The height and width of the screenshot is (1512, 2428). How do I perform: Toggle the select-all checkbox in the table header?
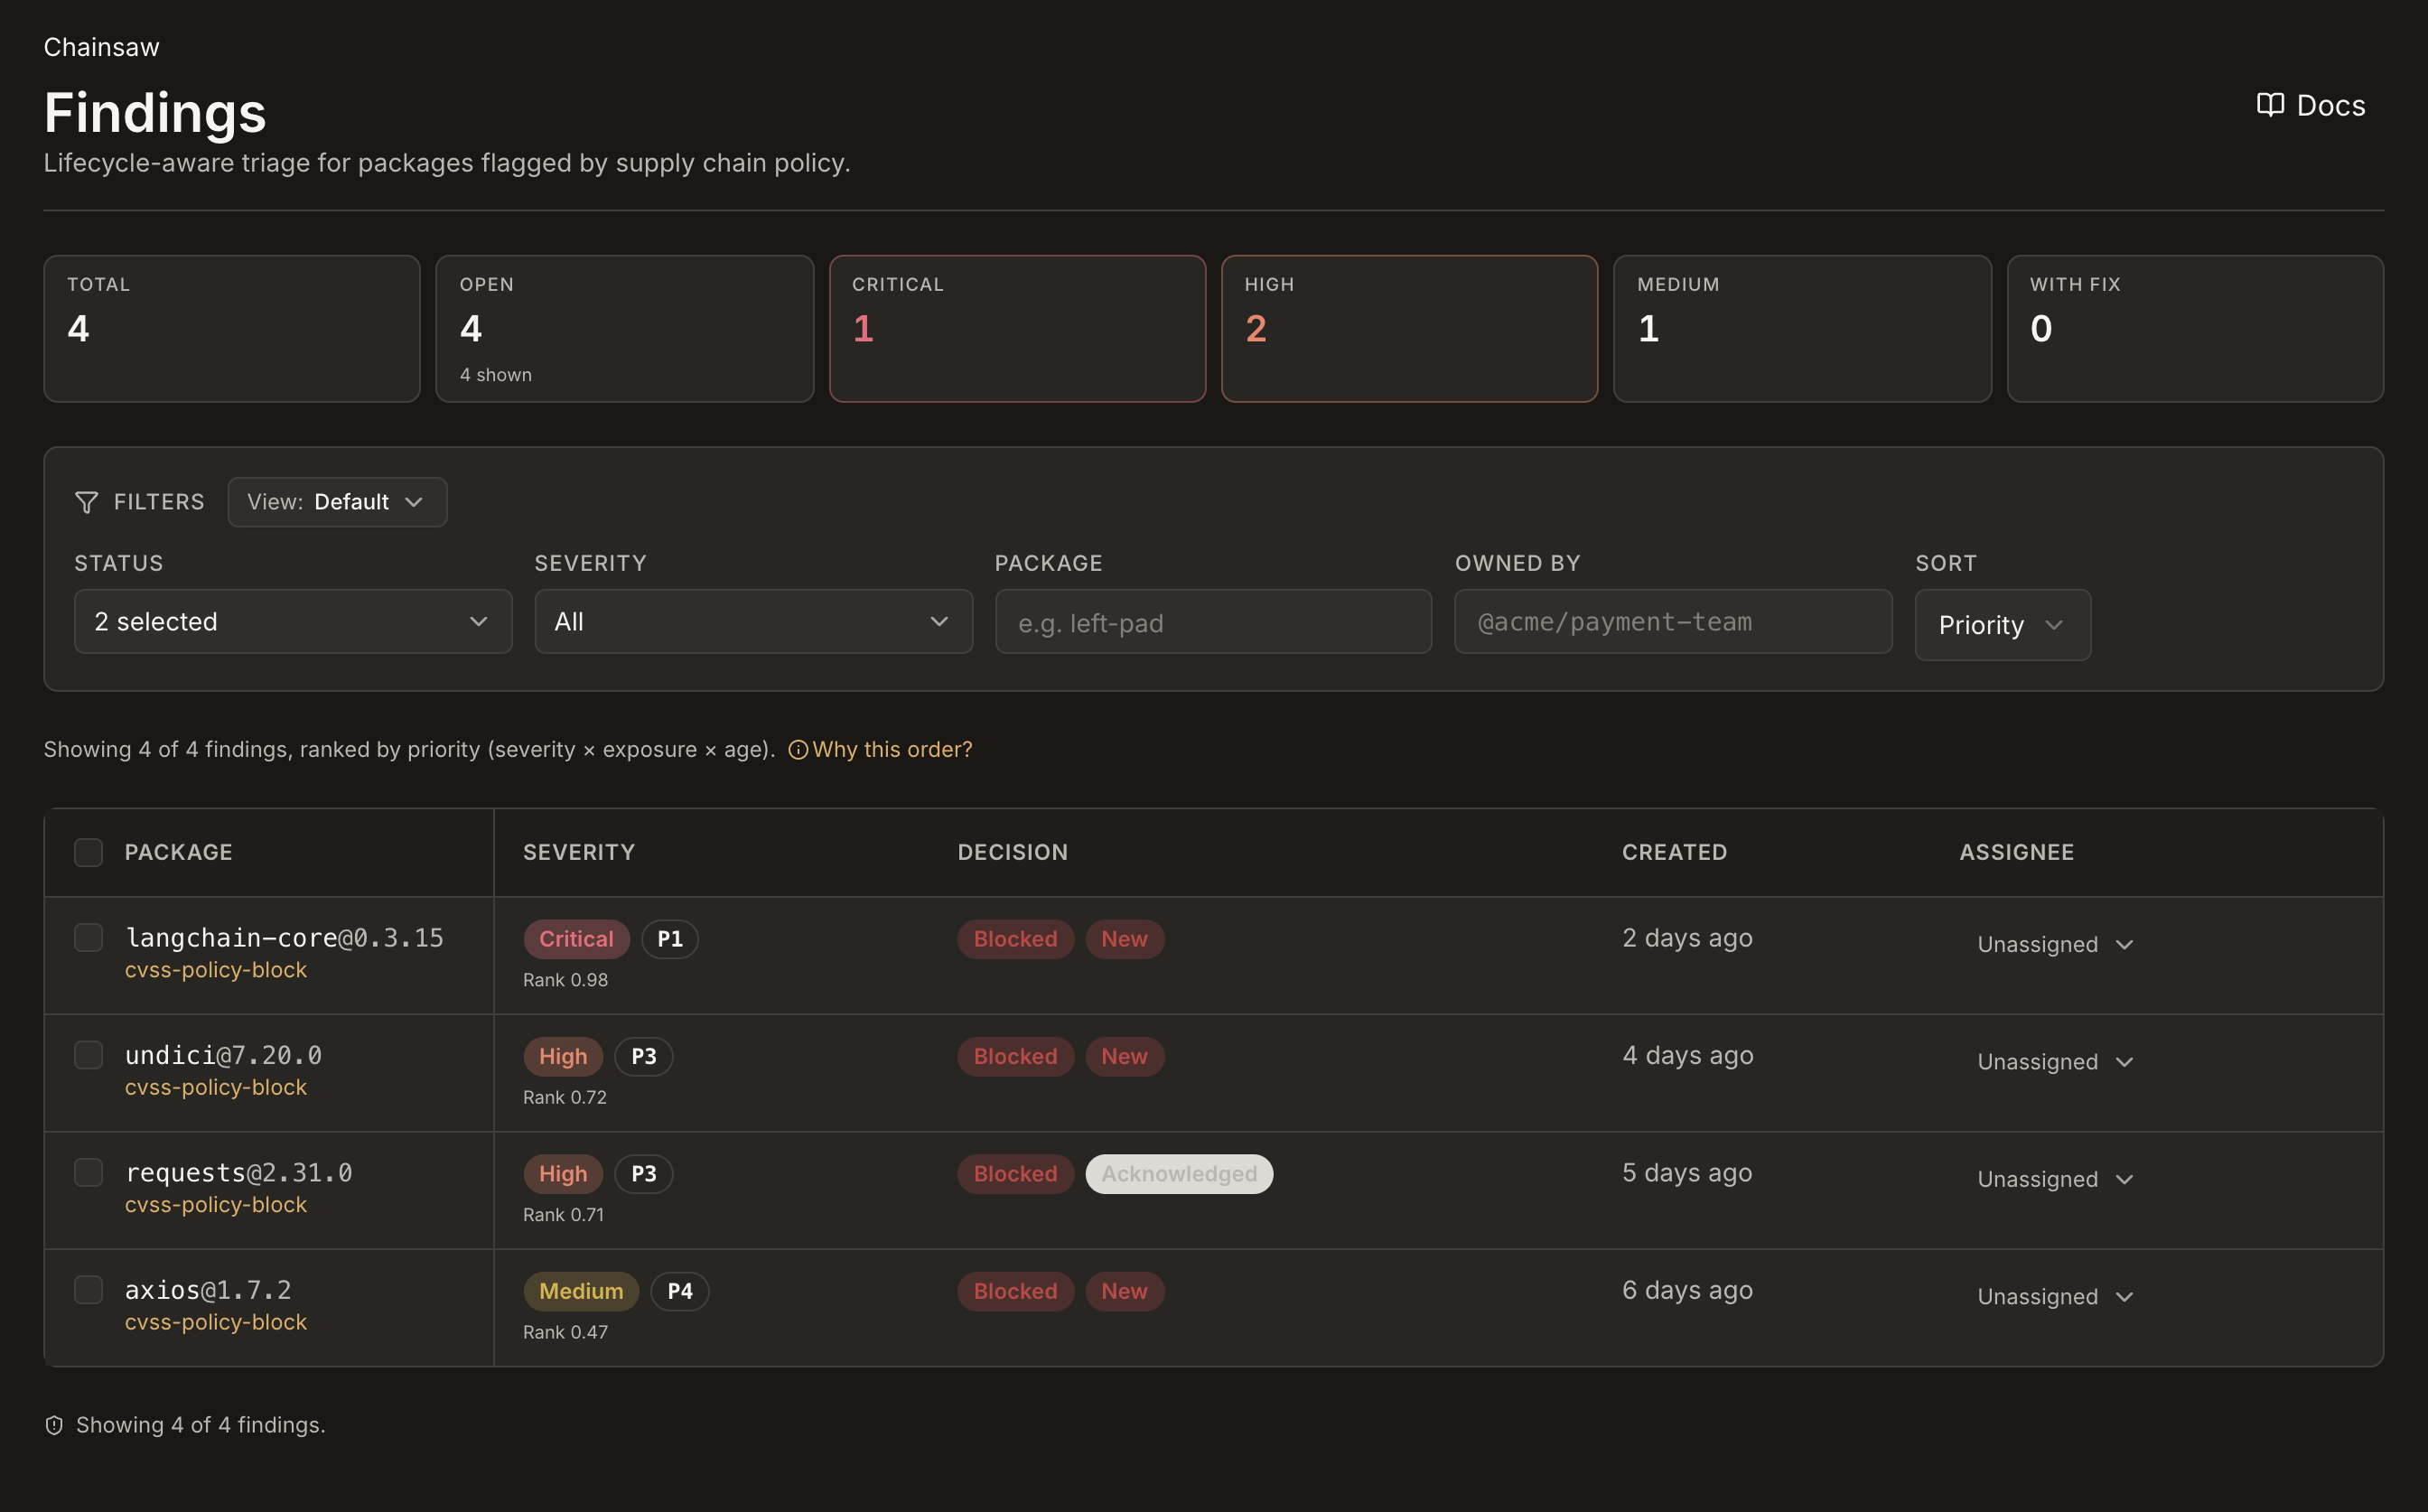(89, 852)
